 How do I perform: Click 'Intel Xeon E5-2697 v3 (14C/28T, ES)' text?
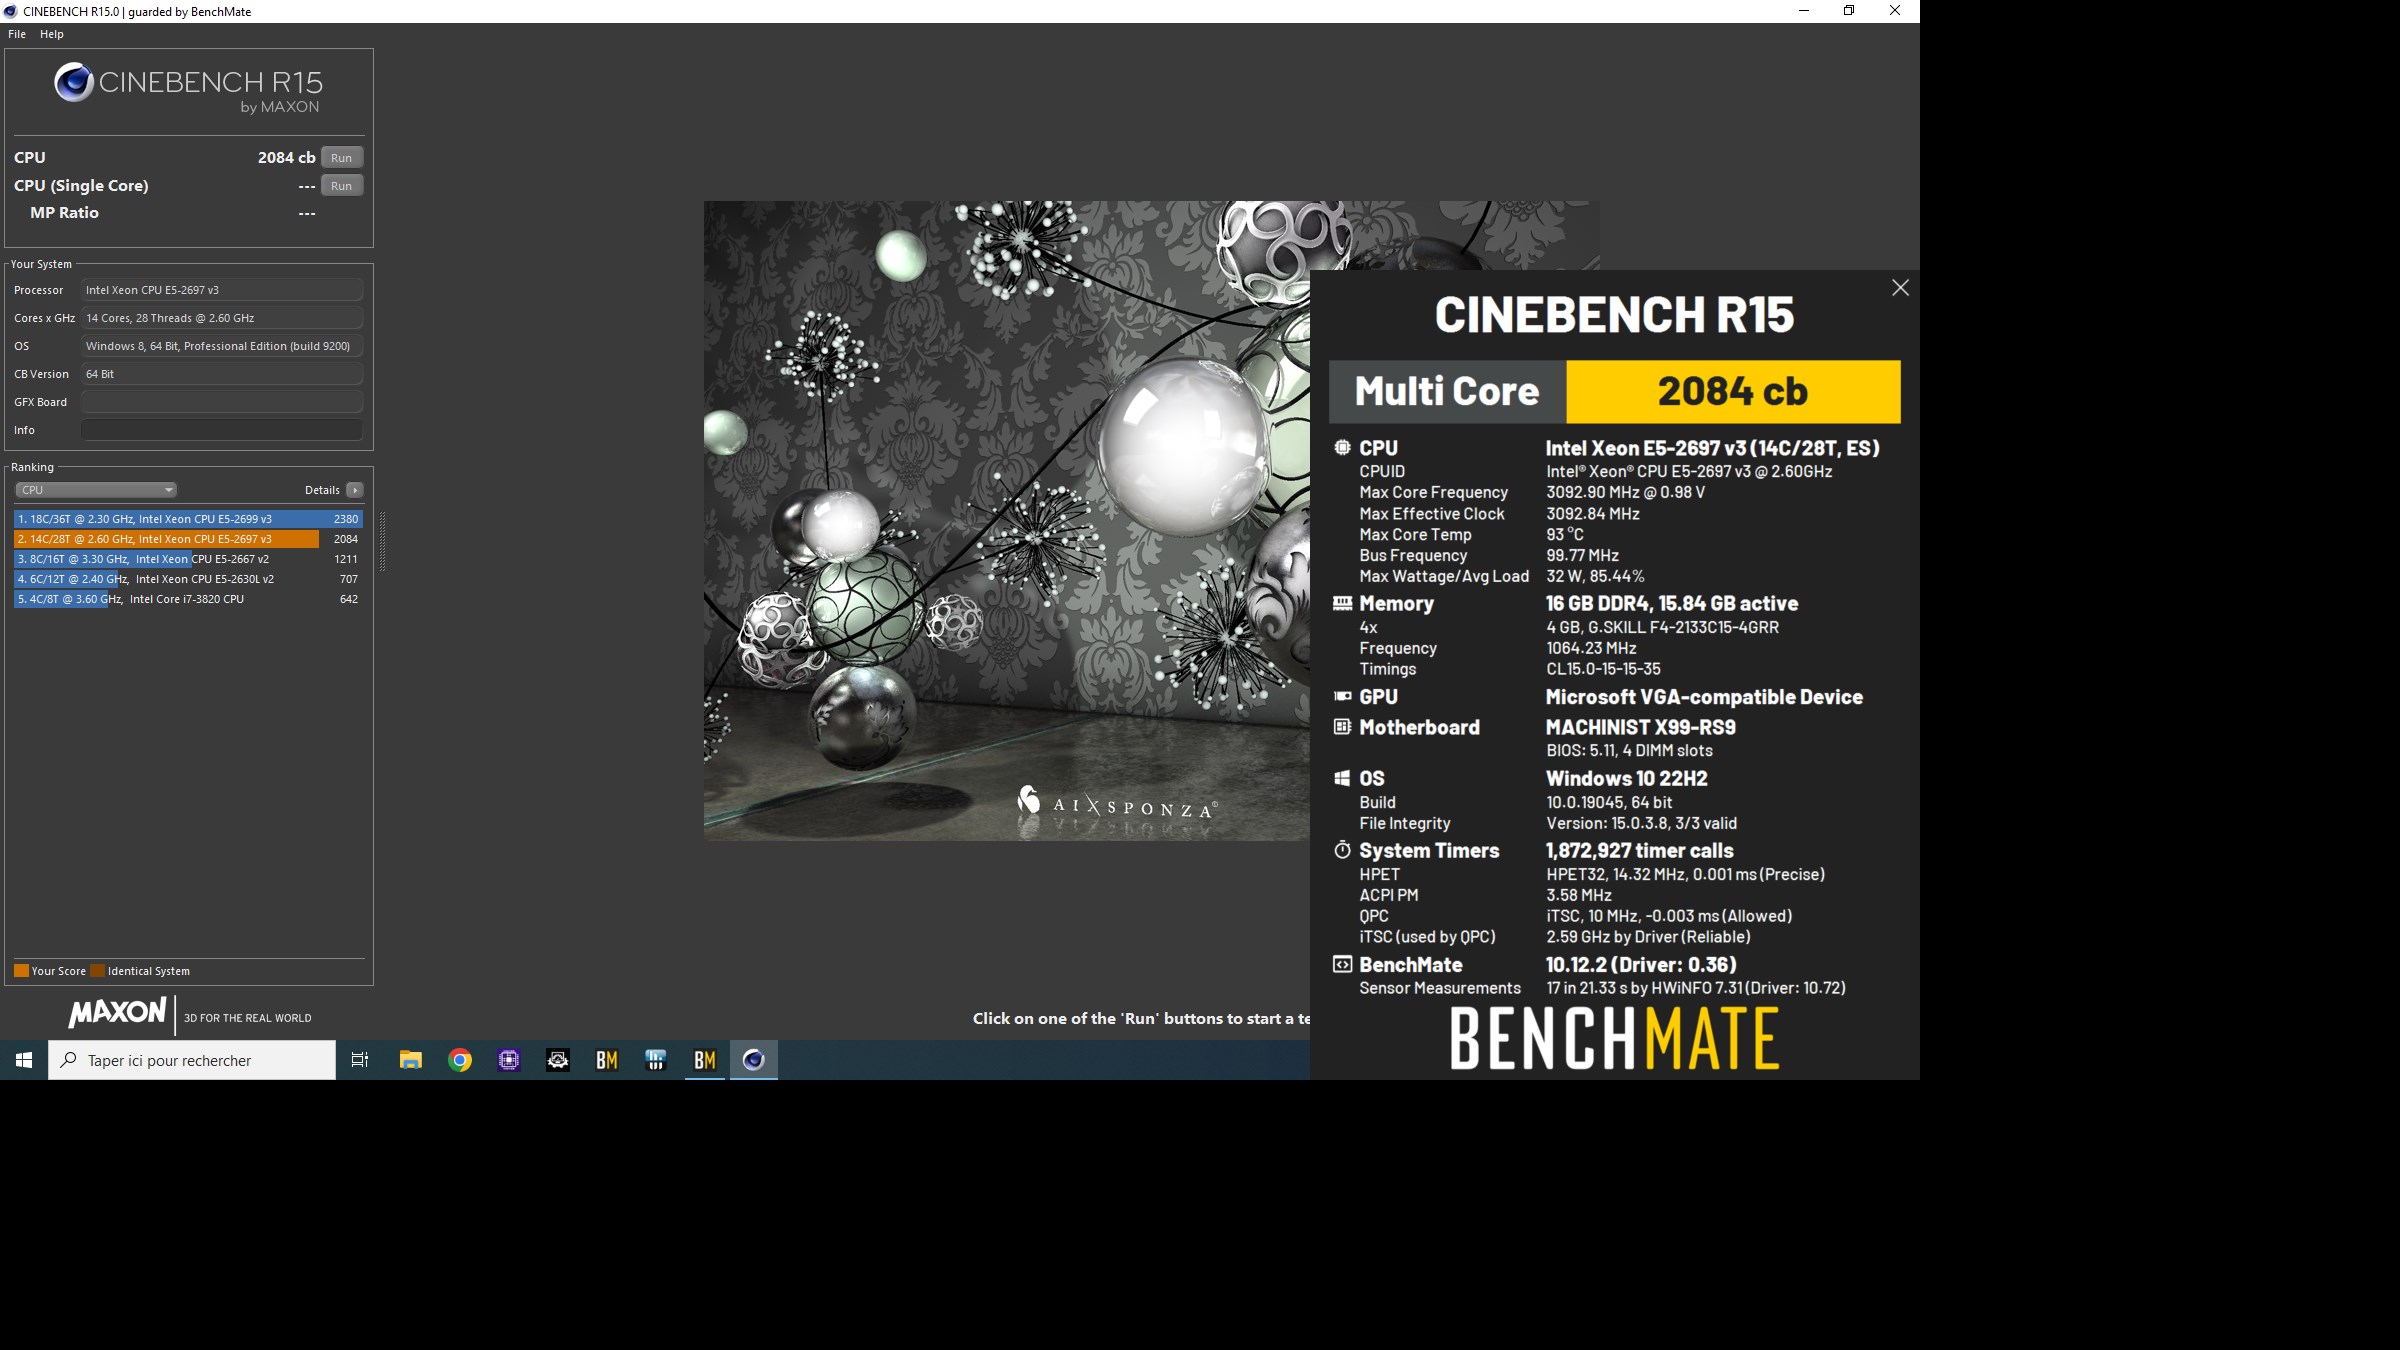point(1712,448)
